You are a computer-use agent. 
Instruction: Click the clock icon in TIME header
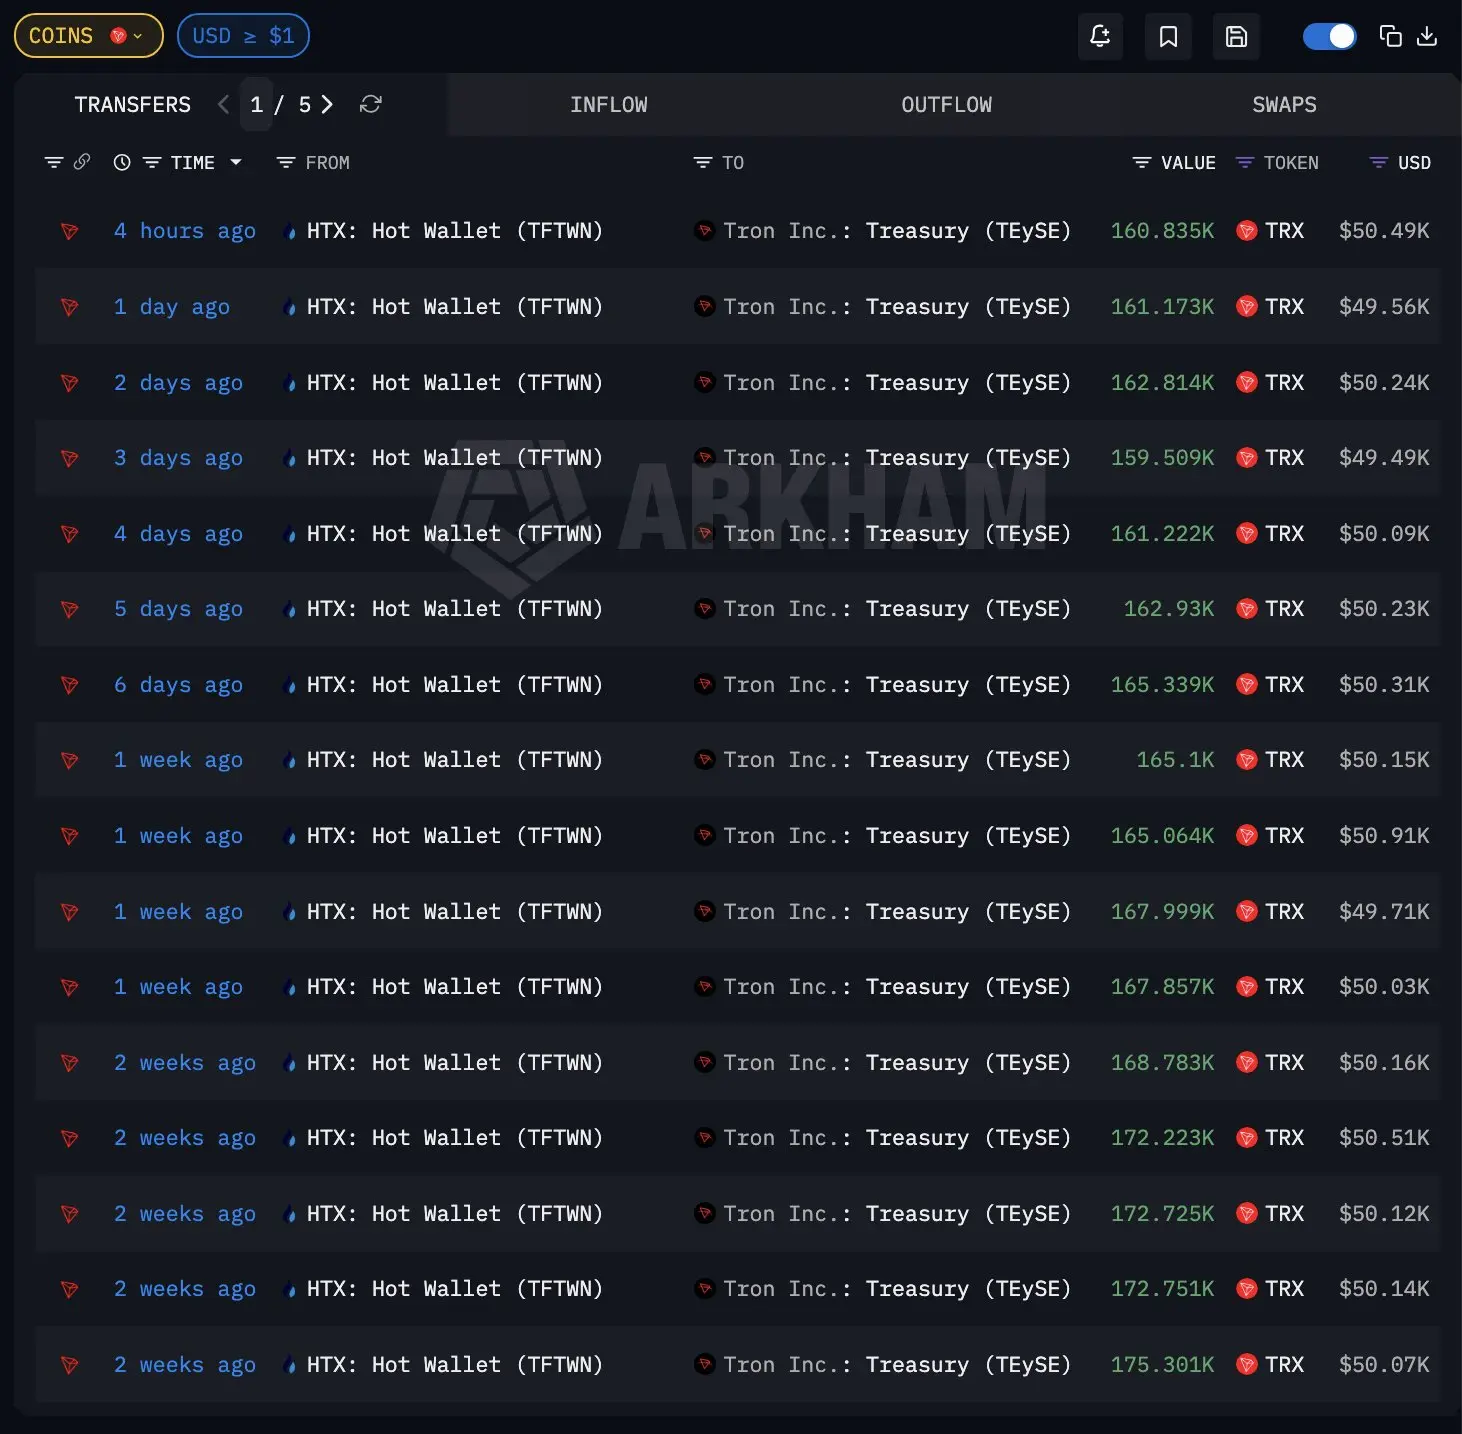[x=122, y=162]
